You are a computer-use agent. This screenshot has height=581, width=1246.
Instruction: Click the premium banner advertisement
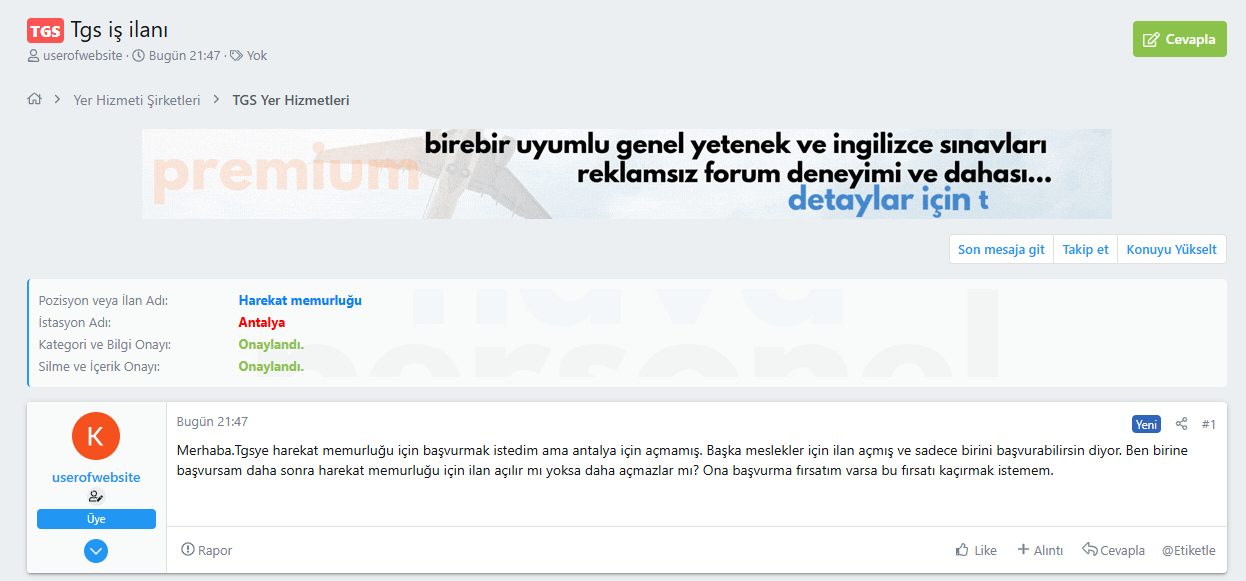point(627,174)
